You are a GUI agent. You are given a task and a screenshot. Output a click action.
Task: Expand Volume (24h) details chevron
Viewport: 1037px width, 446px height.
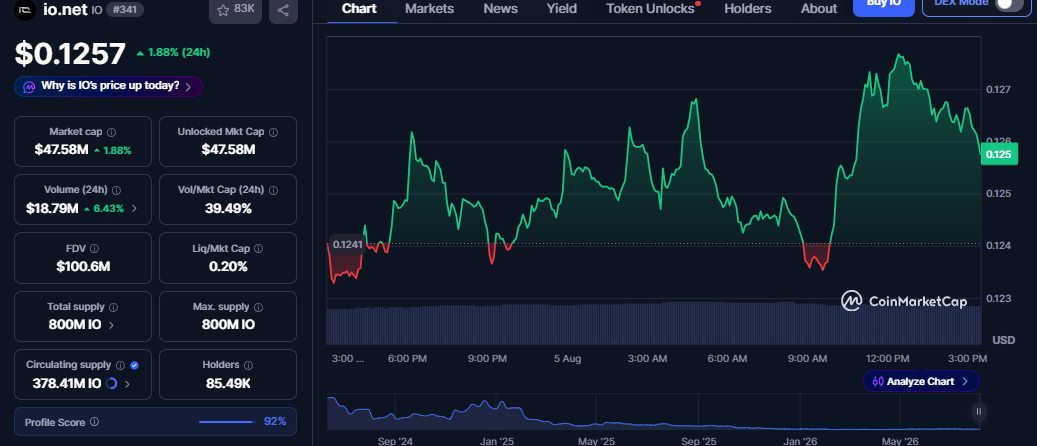click(x=134, y=208)
